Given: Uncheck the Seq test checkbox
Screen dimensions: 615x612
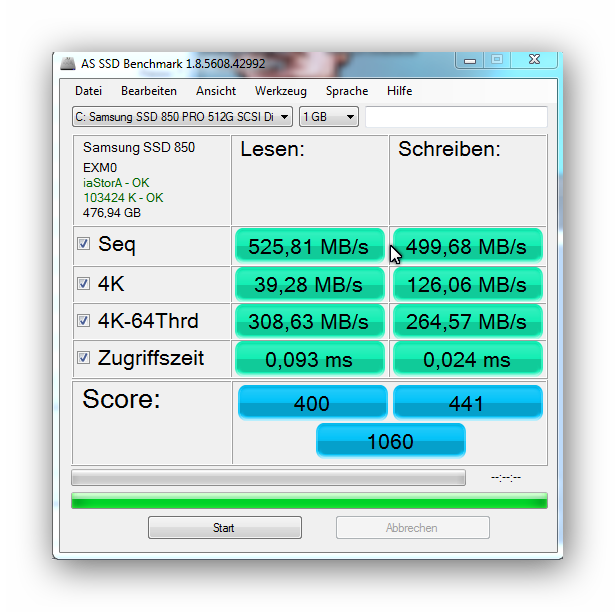Looking at the screenshot, I should [83, 244].
